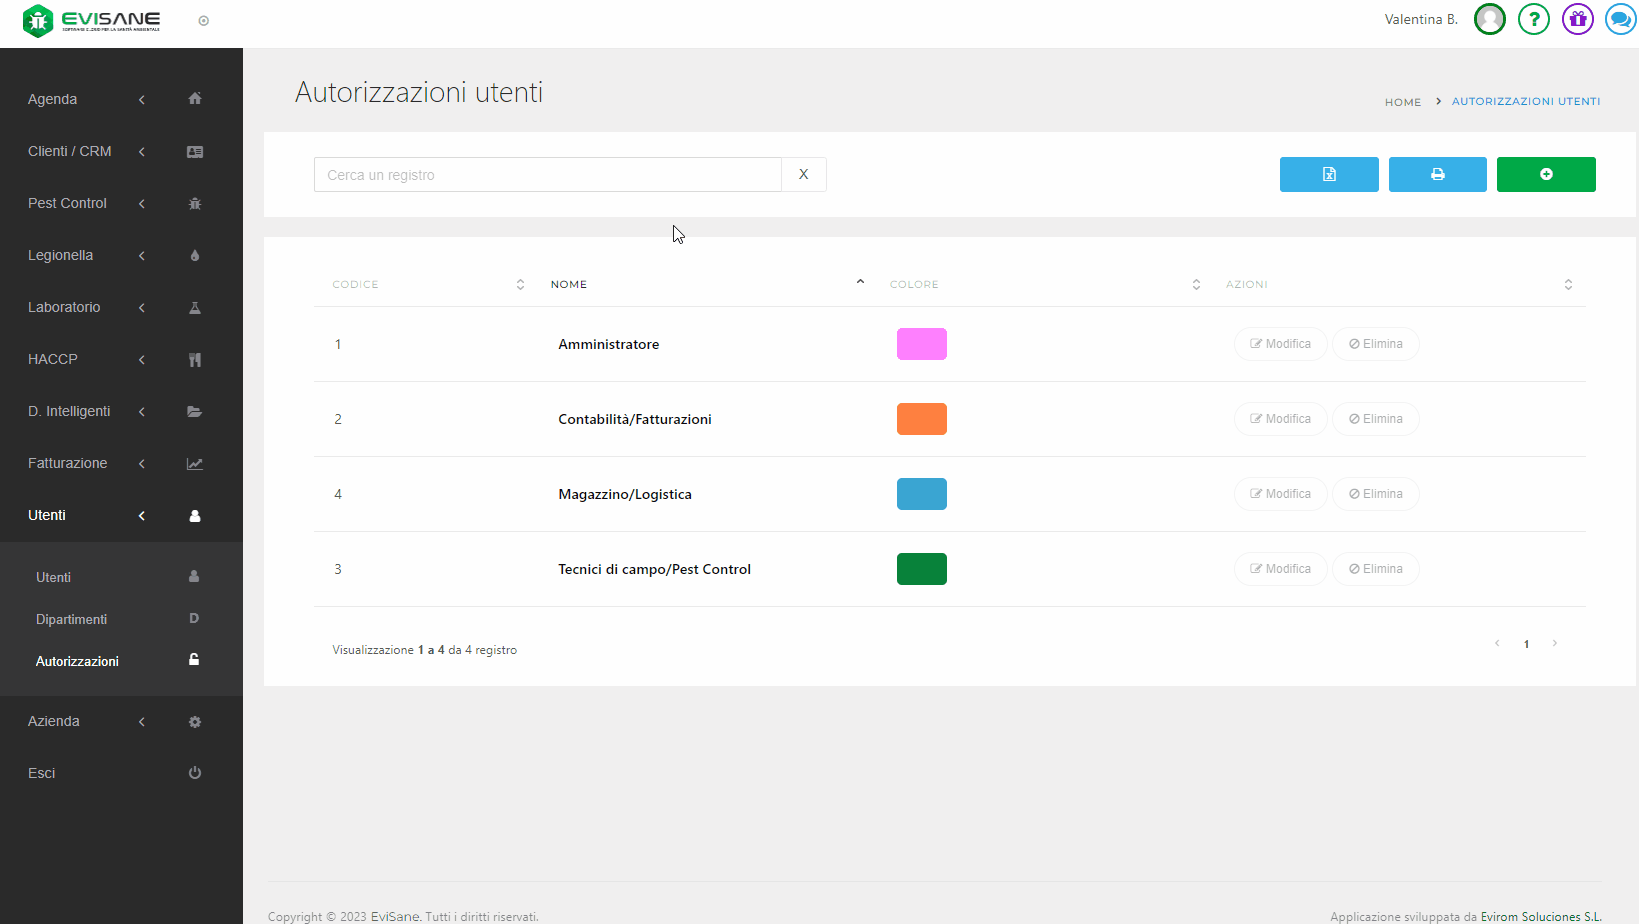Click the purple gift icon
Viewport: 1639px width, 924px height.
1577,19
